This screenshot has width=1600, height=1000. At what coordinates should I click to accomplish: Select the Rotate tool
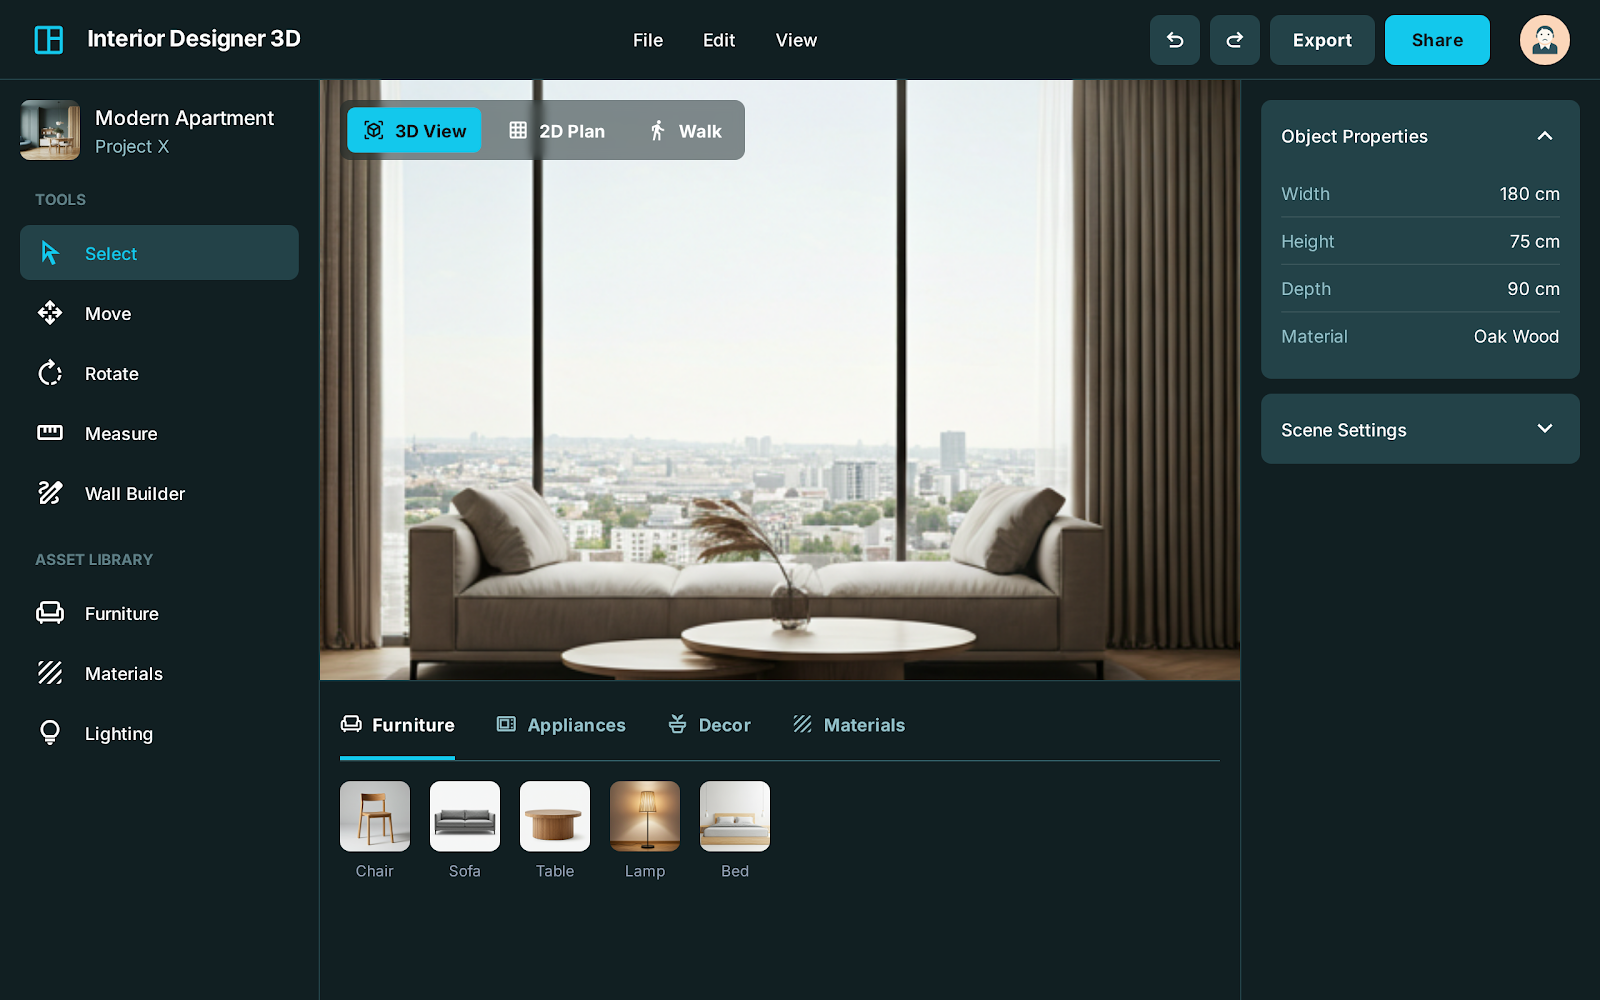[110, 373]
